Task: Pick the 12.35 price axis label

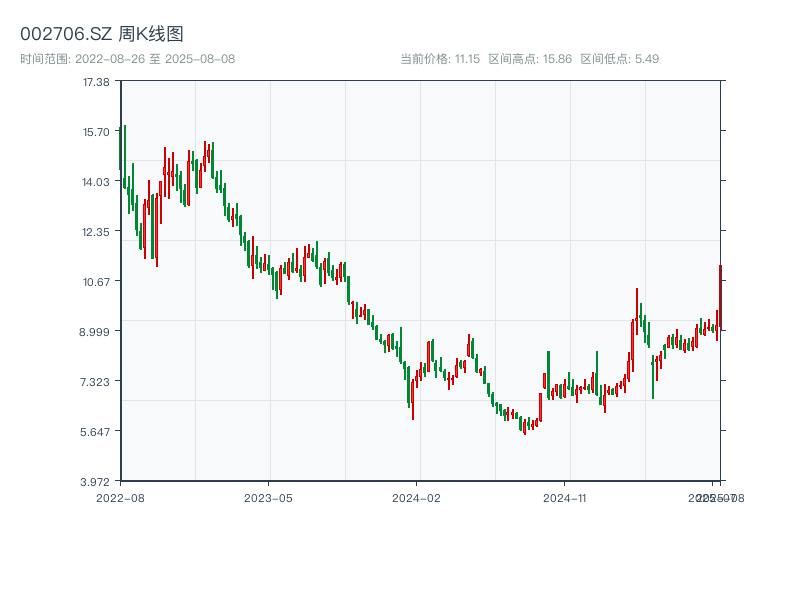Action: [97, 231]
